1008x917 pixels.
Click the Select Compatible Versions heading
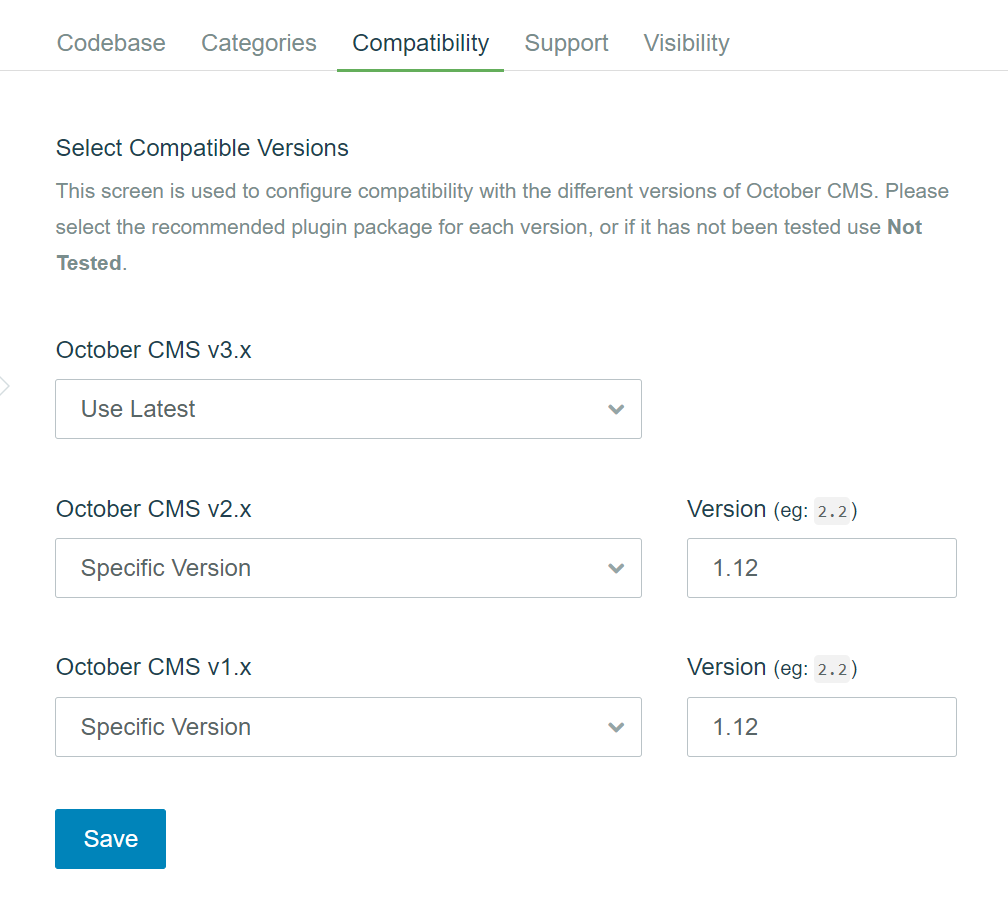click(201, 147)
